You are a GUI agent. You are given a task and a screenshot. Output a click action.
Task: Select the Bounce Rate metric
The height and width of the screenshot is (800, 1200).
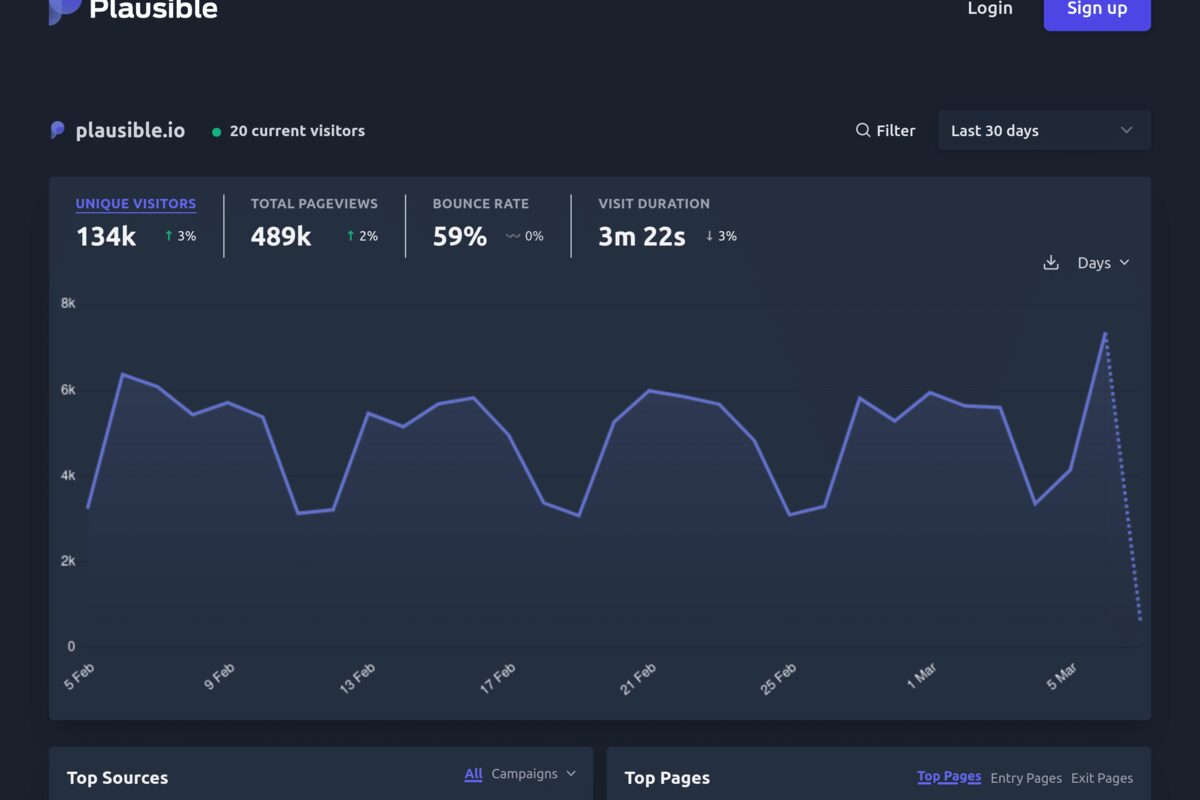click(481, 203)
